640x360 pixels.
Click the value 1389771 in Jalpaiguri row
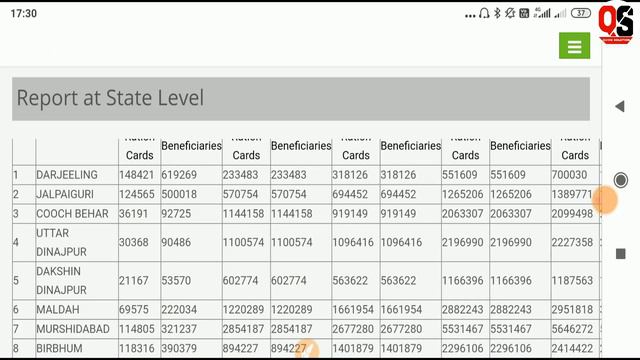click(x=572, y=194)
